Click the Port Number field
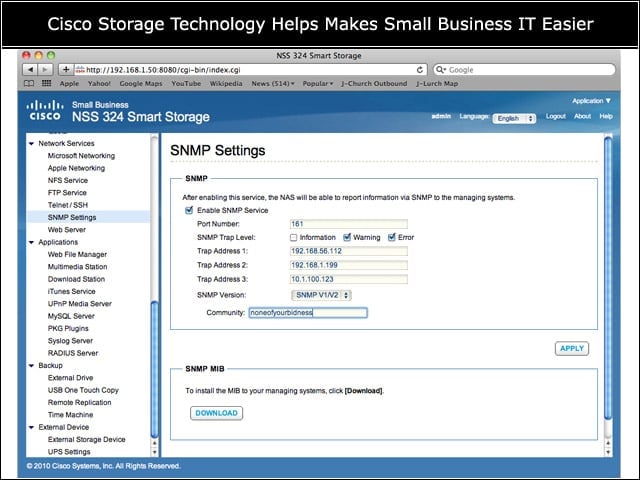 click(349, 224)
